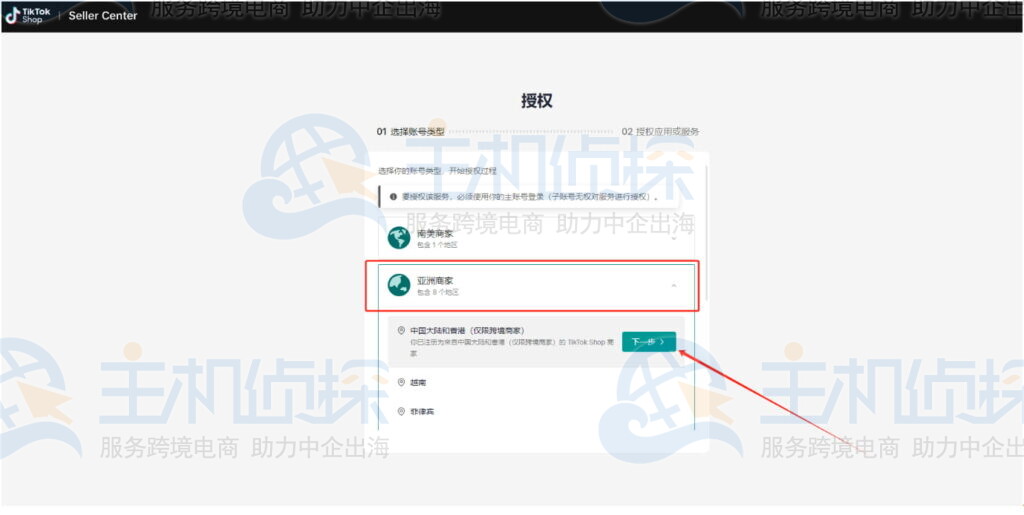Image resolution: width=1024 pixels, height=515 pixels.
Task: Click the Seller Center header label
Action: pyautogui.click(x=103, y=16)
